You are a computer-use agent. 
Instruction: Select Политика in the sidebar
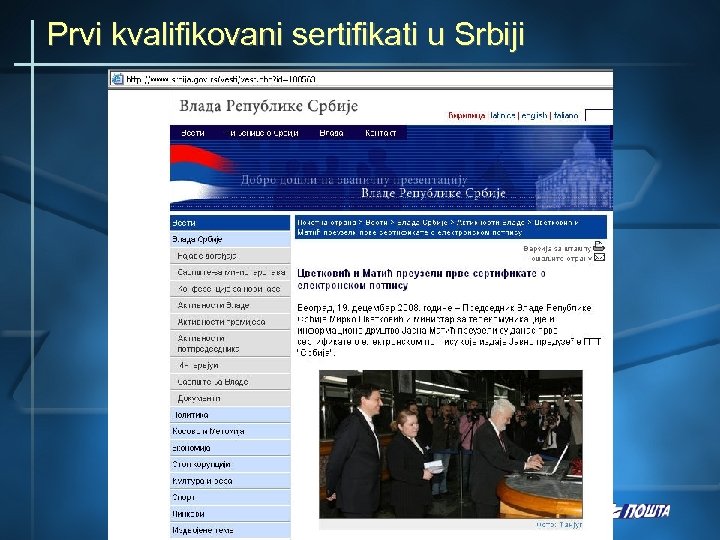pos(230,415)
